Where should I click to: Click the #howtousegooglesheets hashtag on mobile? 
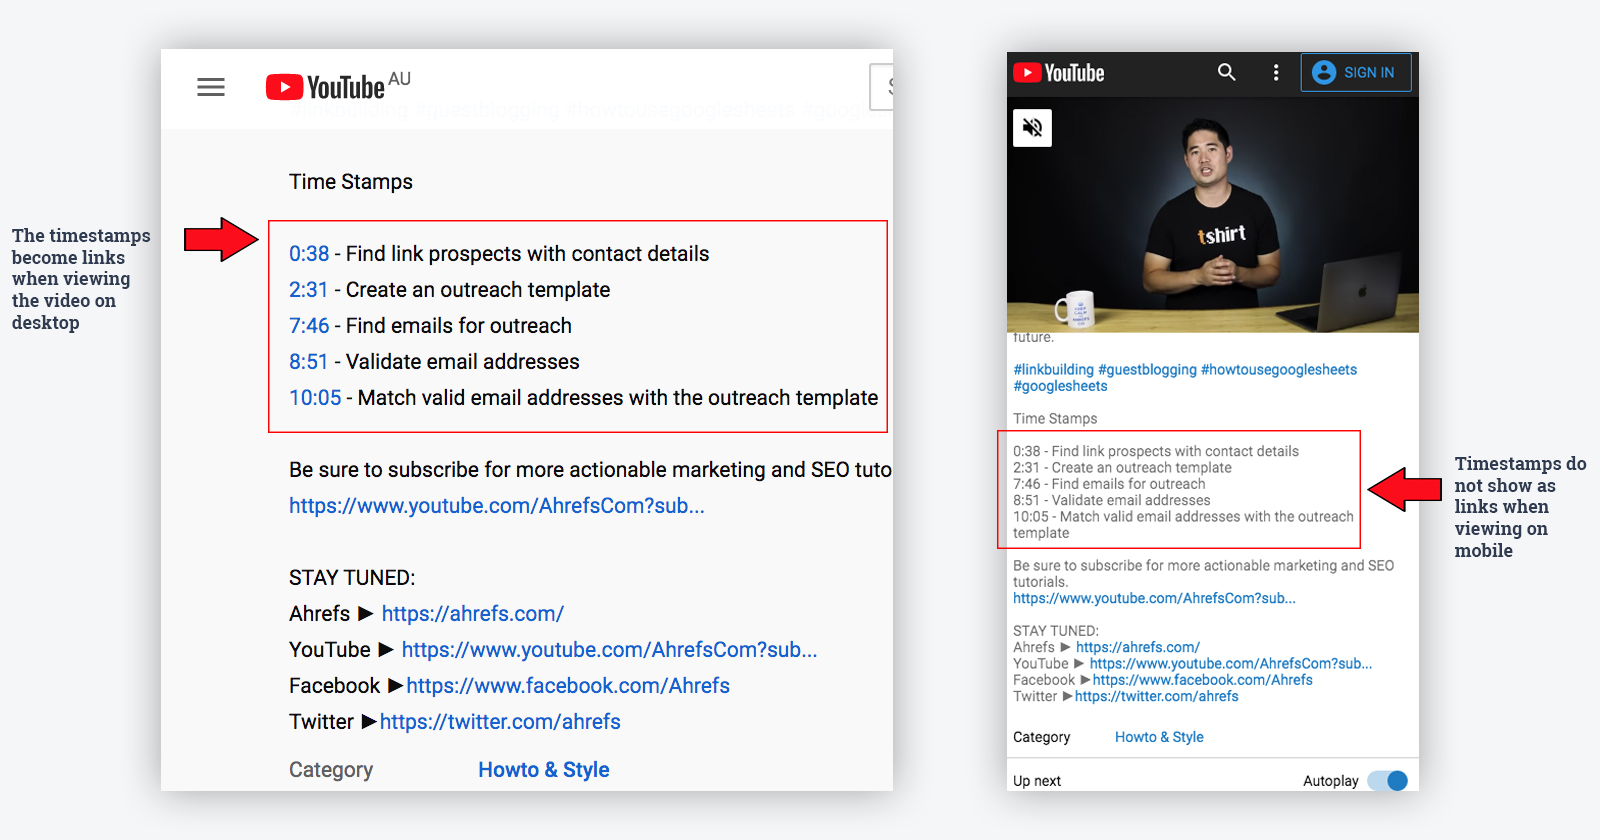point(1279,370)
